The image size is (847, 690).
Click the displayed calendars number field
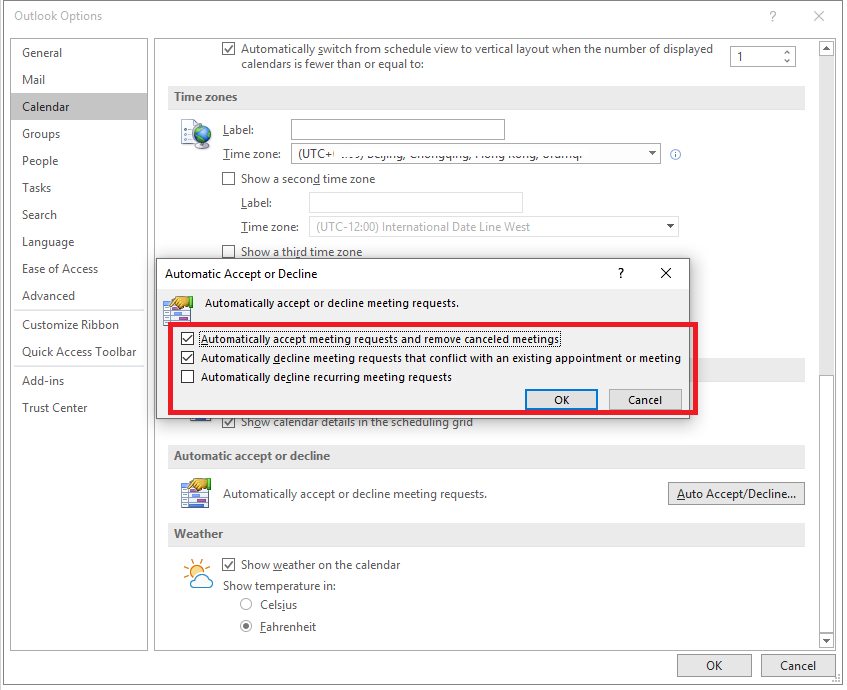pos(756,56)
